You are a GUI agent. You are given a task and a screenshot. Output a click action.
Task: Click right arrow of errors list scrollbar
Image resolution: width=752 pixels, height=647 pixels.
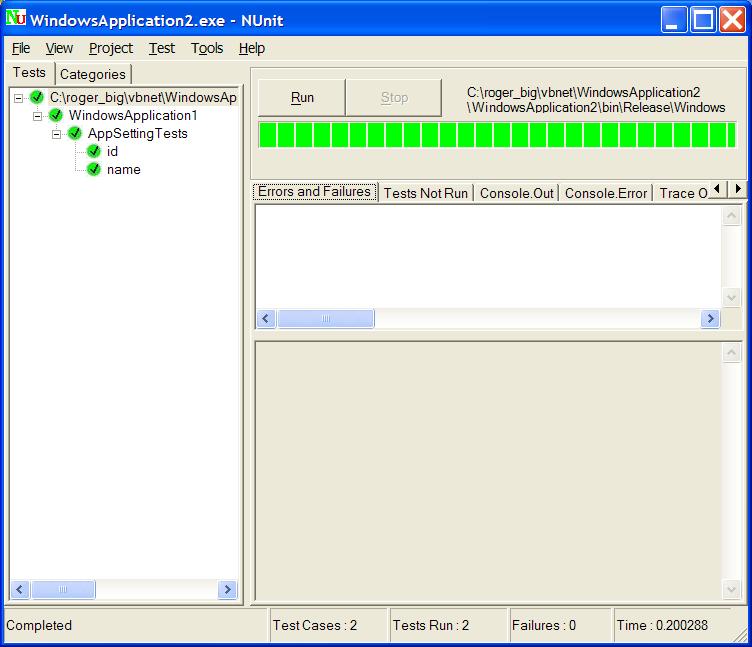711,318
